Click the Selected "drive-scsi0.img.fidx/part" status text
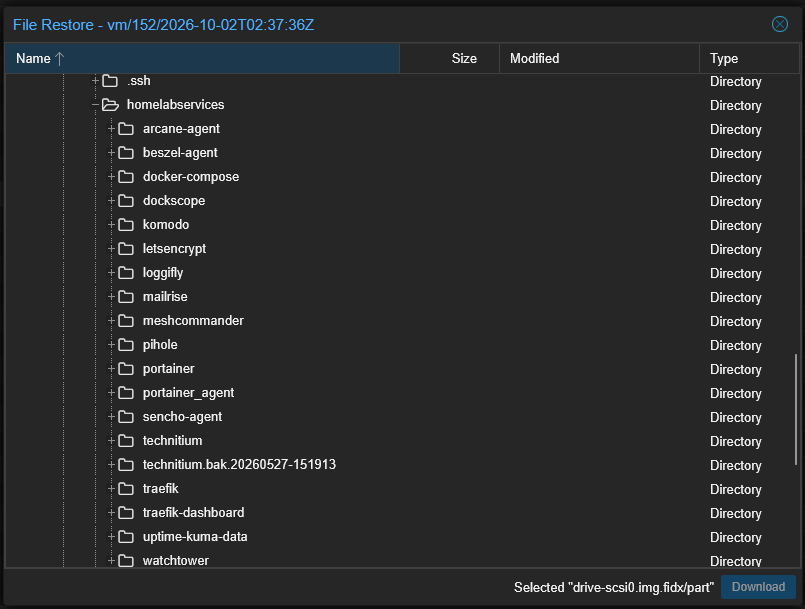 [614, 587]
